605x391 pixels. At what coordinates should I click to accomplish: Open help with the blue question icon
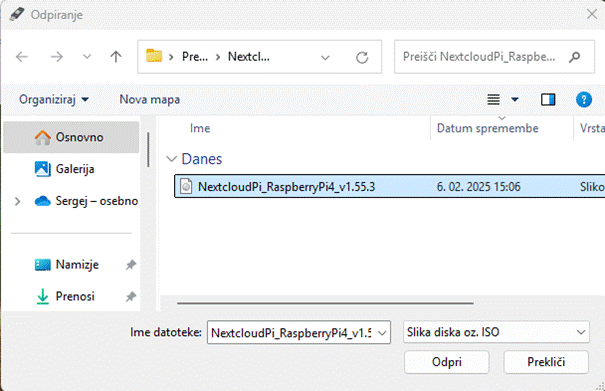pos(584,100)
